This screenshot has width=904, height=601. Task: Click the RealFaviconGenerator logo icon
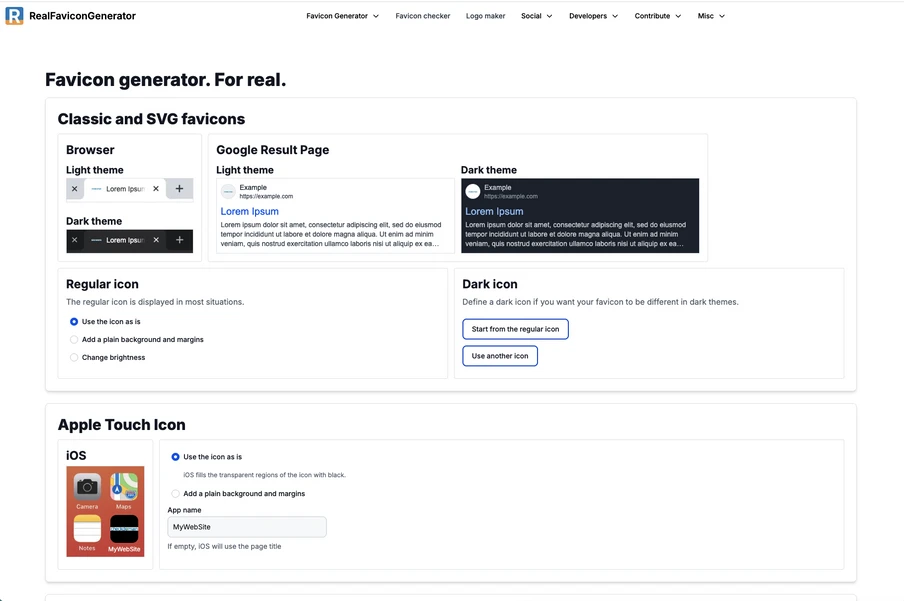point(14,15)
